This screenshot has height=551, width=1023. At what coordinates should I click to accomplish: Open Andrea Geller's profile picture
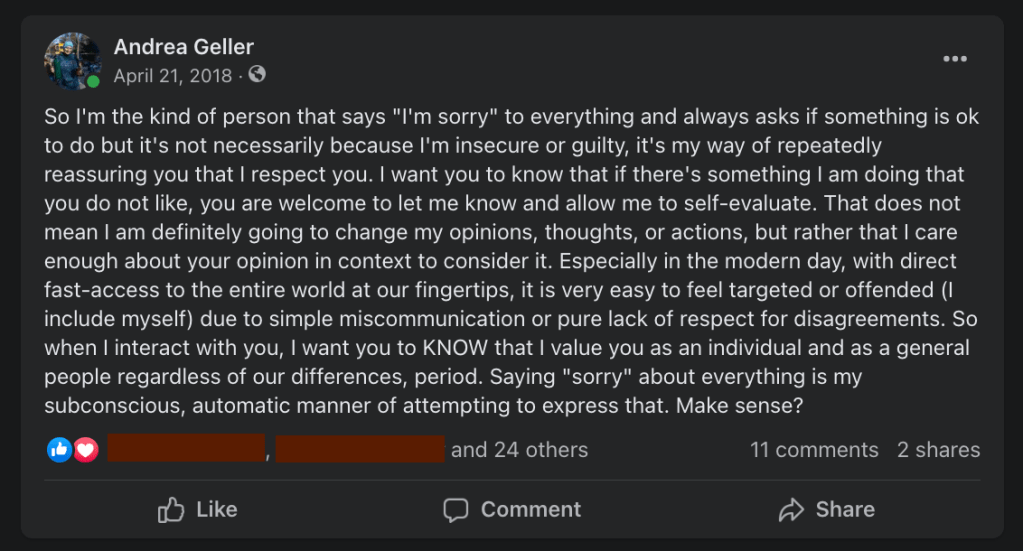[72, 60]
